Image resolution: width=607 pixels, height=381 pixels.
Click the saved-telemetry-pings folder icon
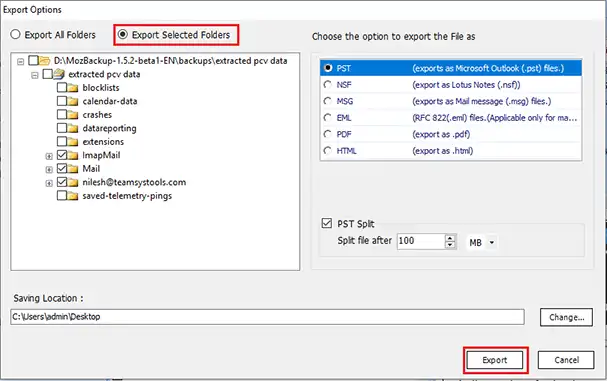tap(72, 196)
